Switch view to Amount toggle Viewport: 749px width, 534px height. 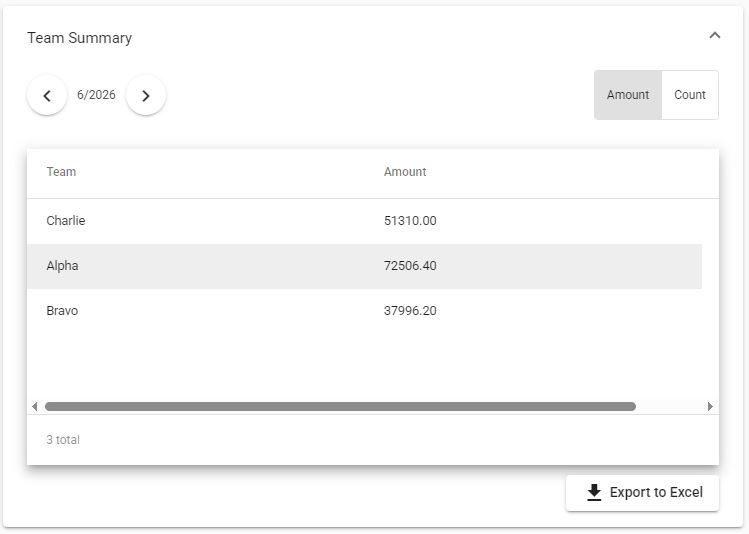628,95
